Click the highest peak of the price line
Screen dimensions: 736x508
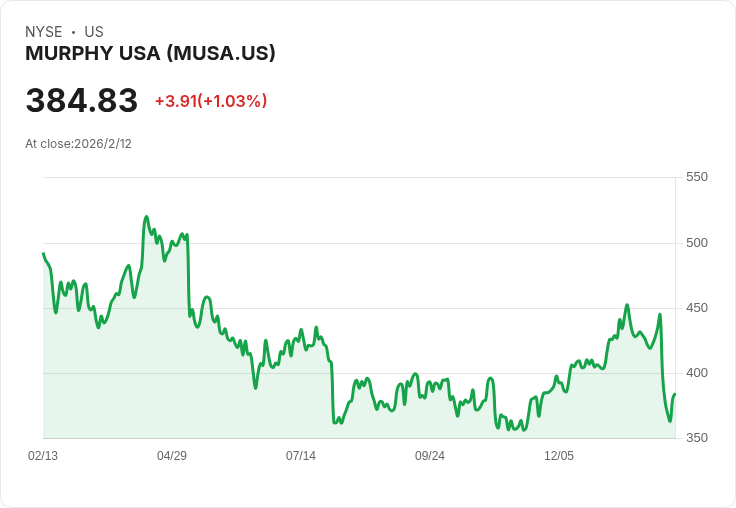click(146, 217)
